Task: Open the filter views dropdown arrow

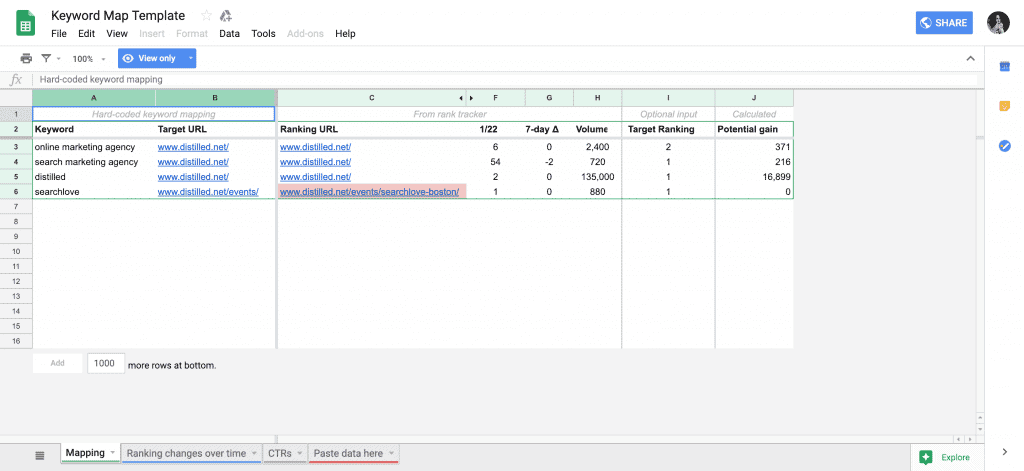Action: pyautogui.click(x=58, y=58)
